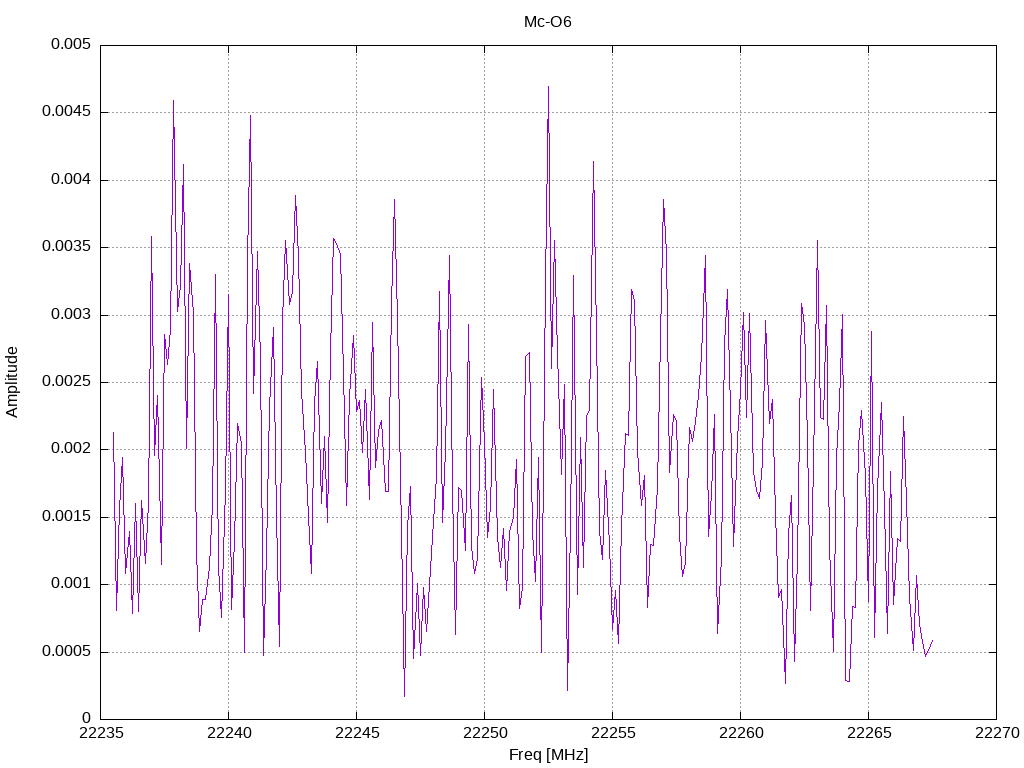Screen dimensions: 1024x768
Task: Click the tallest spectrum peak near 22252.5 MHz
Action: point(549,87)
